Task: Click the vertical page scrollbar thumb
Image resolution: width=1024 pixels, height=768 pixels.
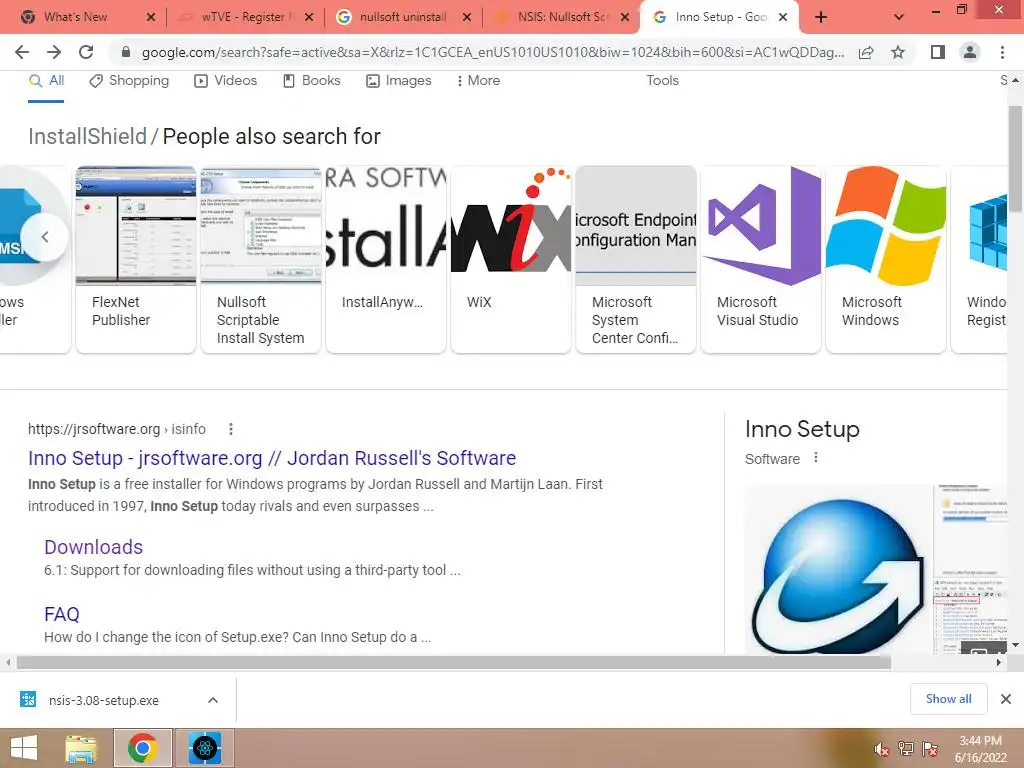Action: 1015,158
